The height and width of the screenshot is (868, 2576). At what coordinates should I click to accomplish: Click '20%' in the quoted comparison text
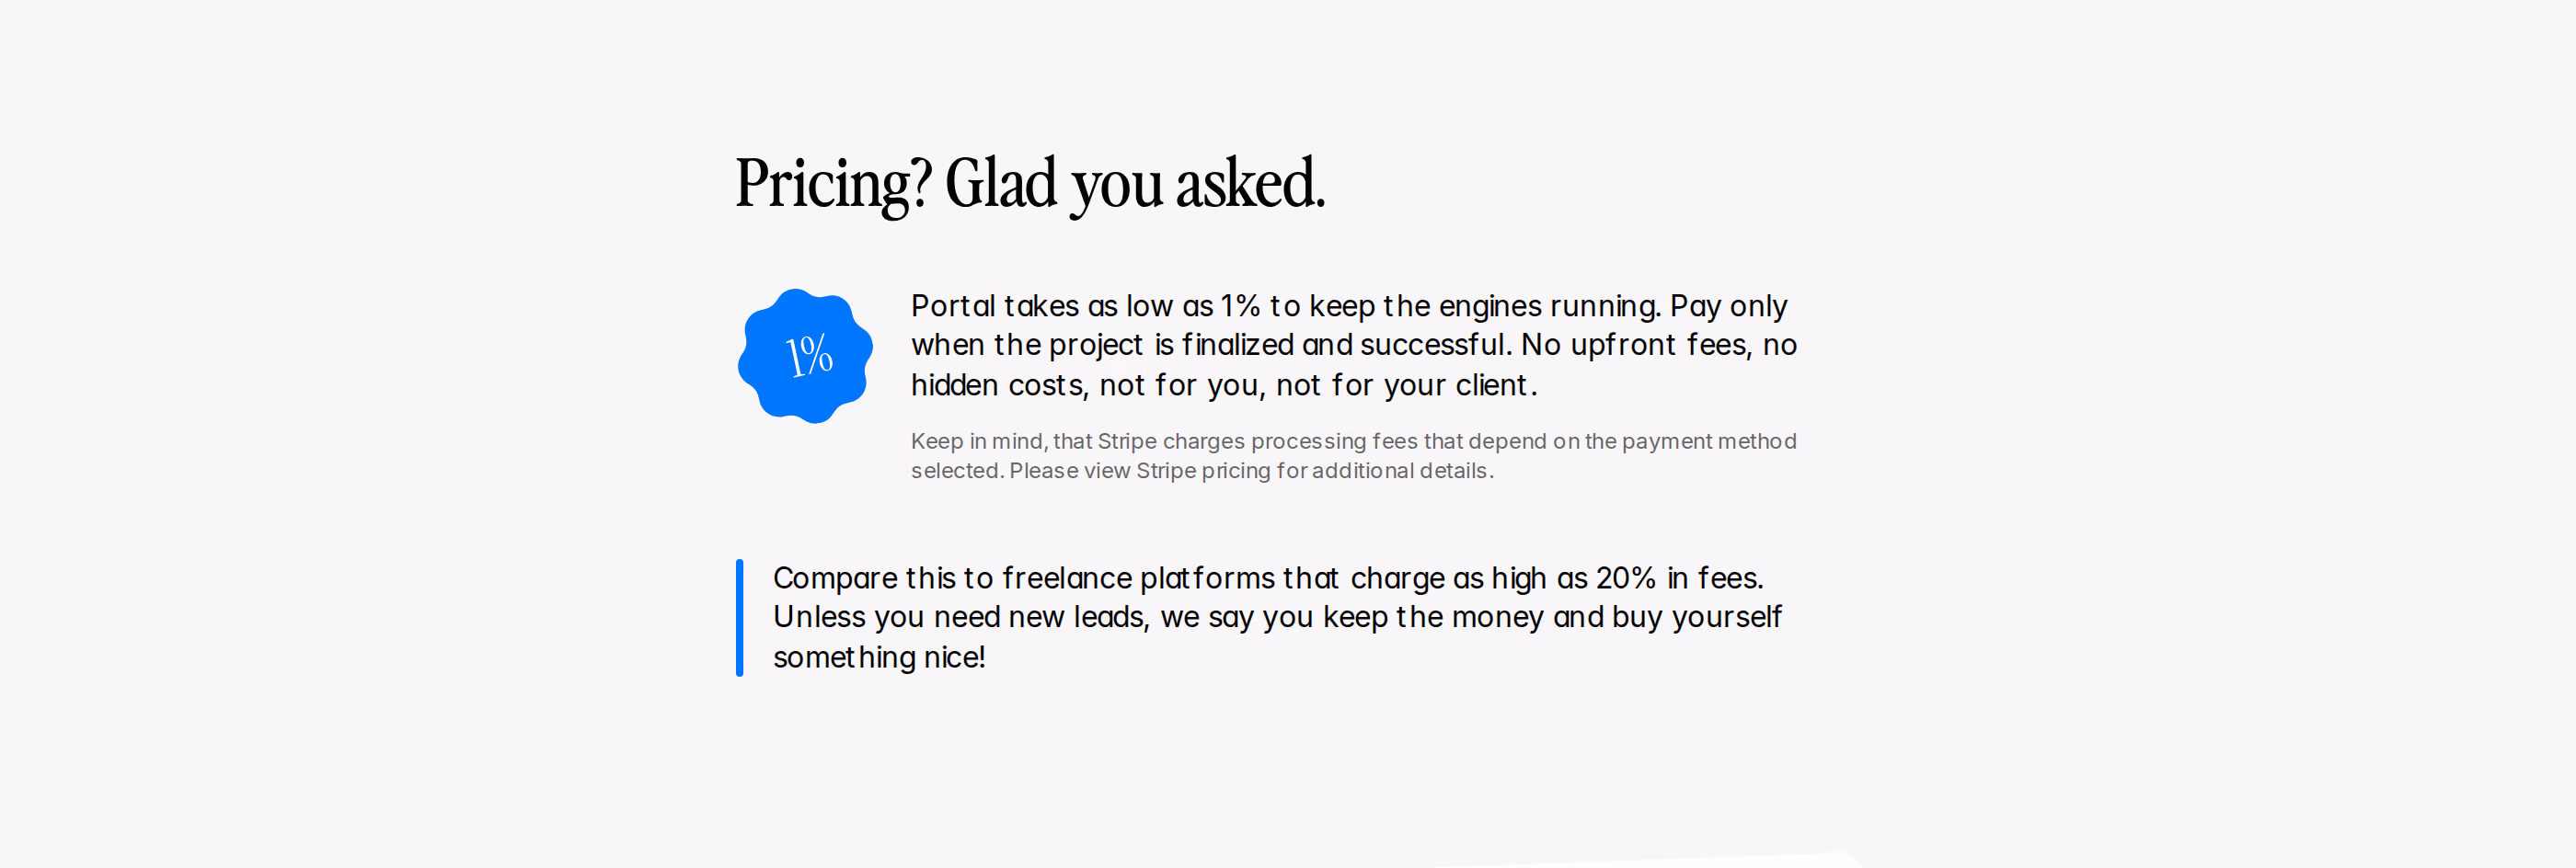pos(1625,578)
